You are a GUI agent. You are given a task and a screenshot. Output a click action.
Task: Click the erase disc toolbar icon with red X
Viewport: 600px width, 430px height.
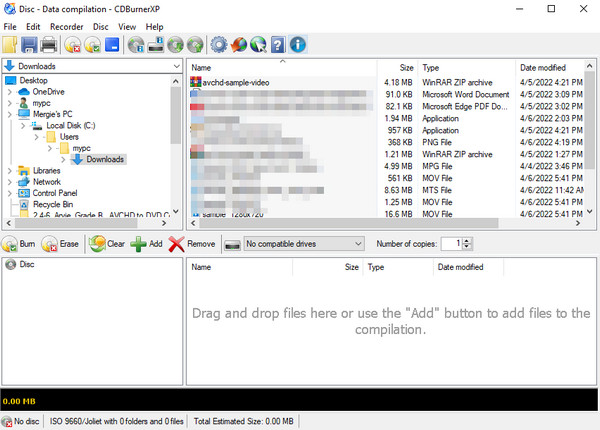tap(72, 45)
